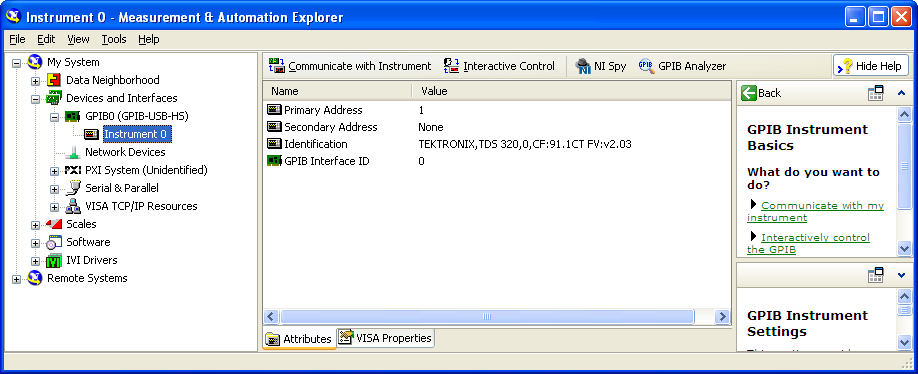Click the Secondary Address value 'None'
918x374 pixels.
[430, 127]
